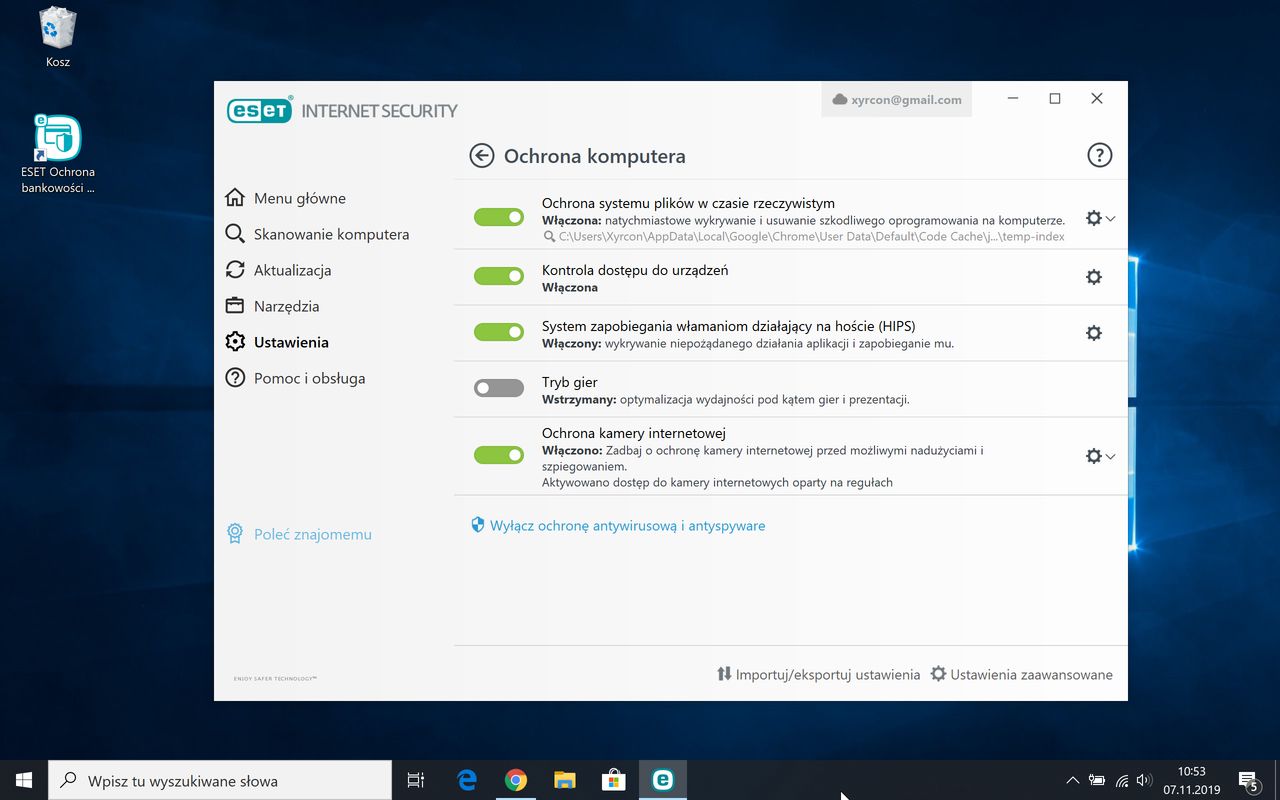Click the xyrcon@gmail.com account button

tap(897, 100)
